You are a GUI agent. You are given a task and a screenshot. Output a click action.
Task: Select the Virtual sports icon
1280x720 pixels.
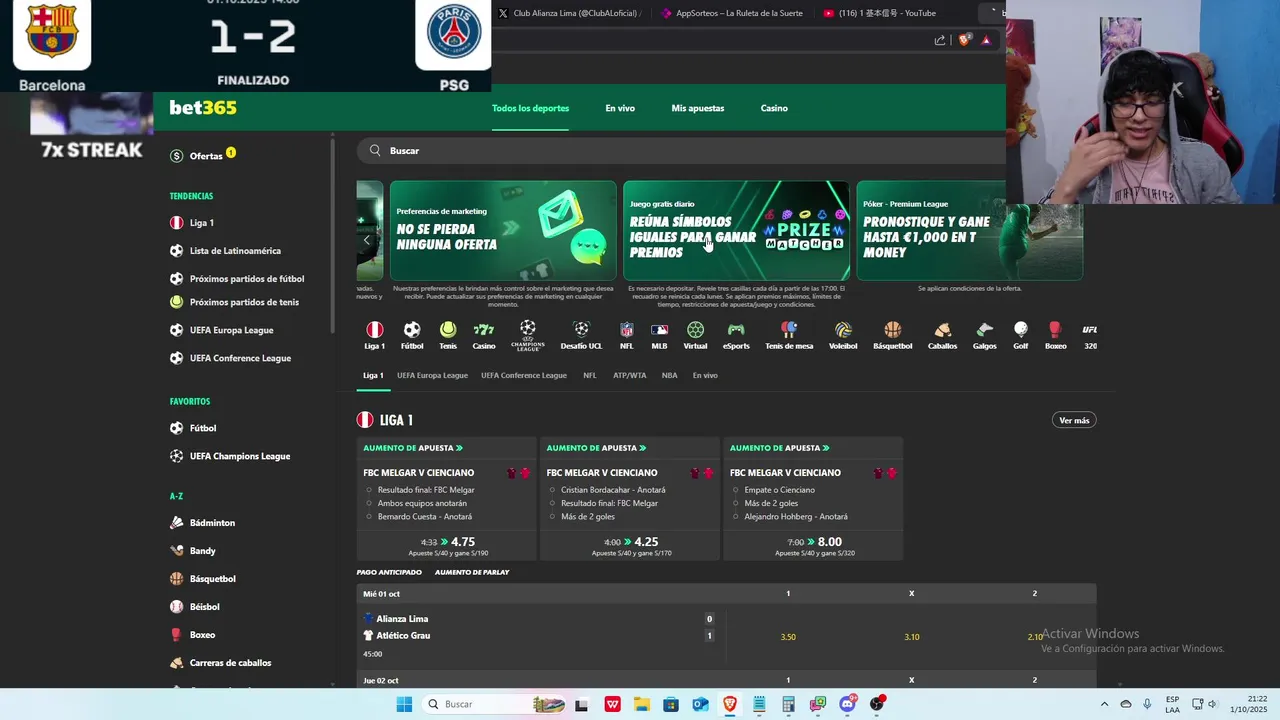tap(695, 335)
